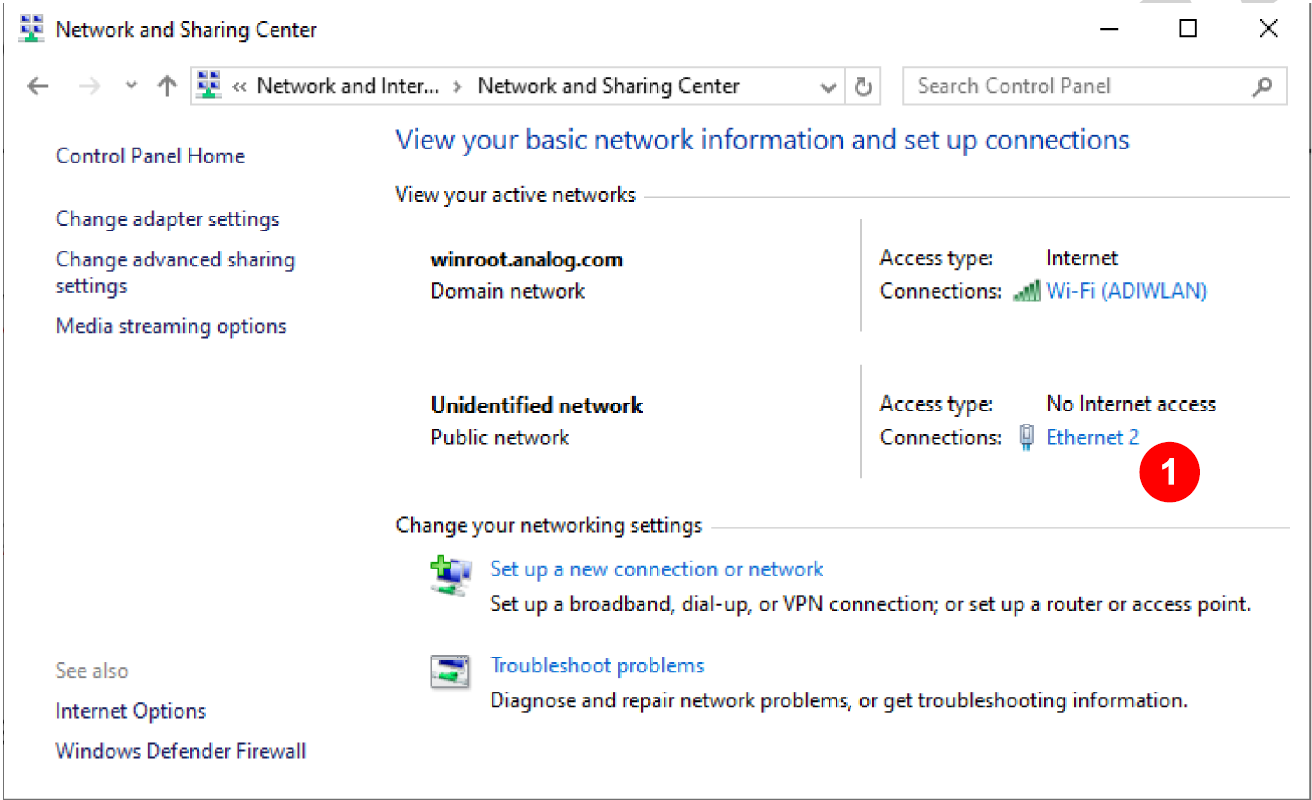The width and height of the screenshot is (1312, 800).
Task: Select Network and Internet breadcrumb
Action: (x=347, y=87)
